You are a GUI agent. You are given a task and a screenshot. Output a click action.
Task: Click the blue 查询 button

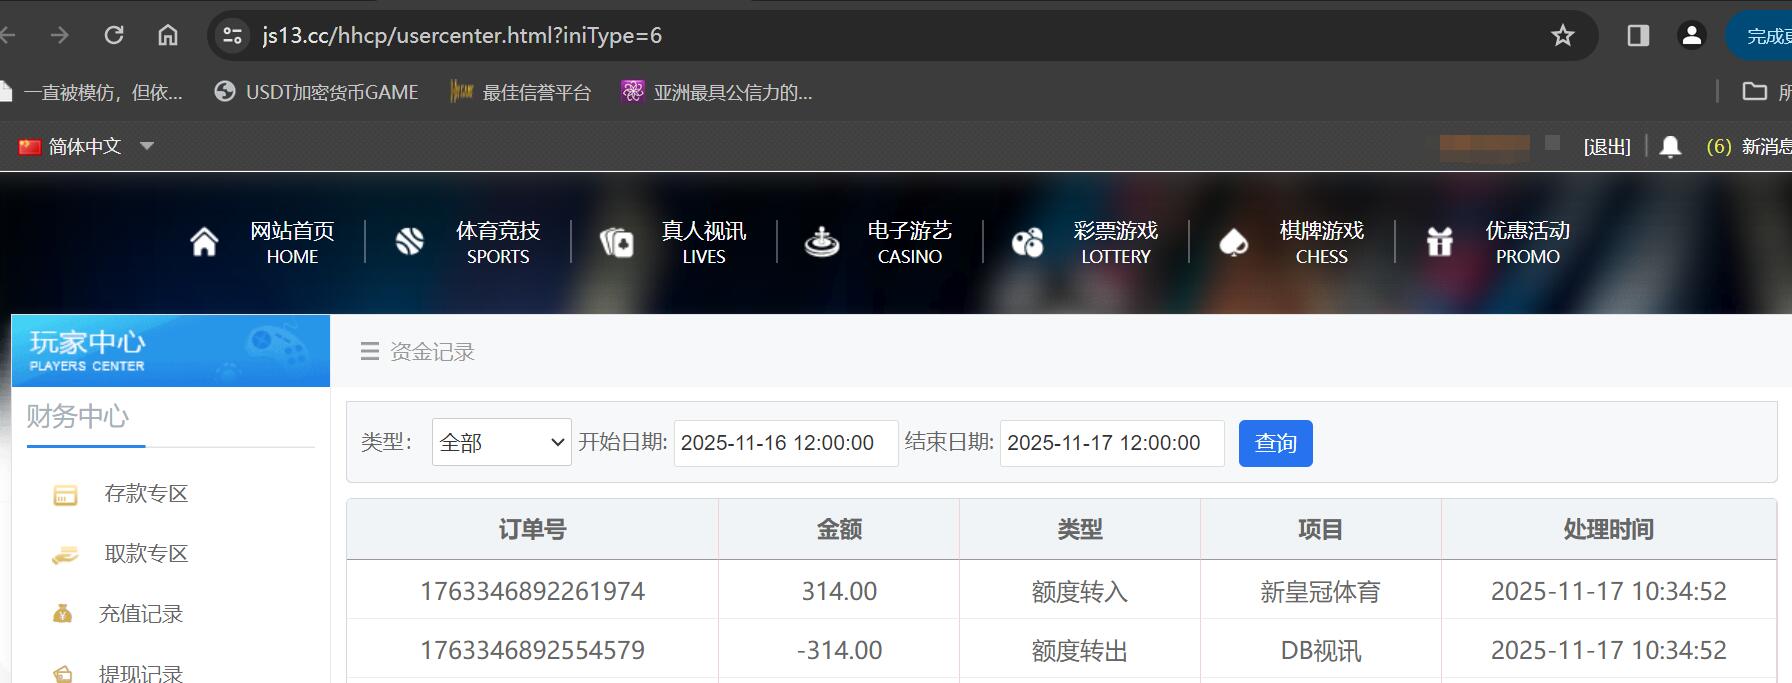point(1276,443)
